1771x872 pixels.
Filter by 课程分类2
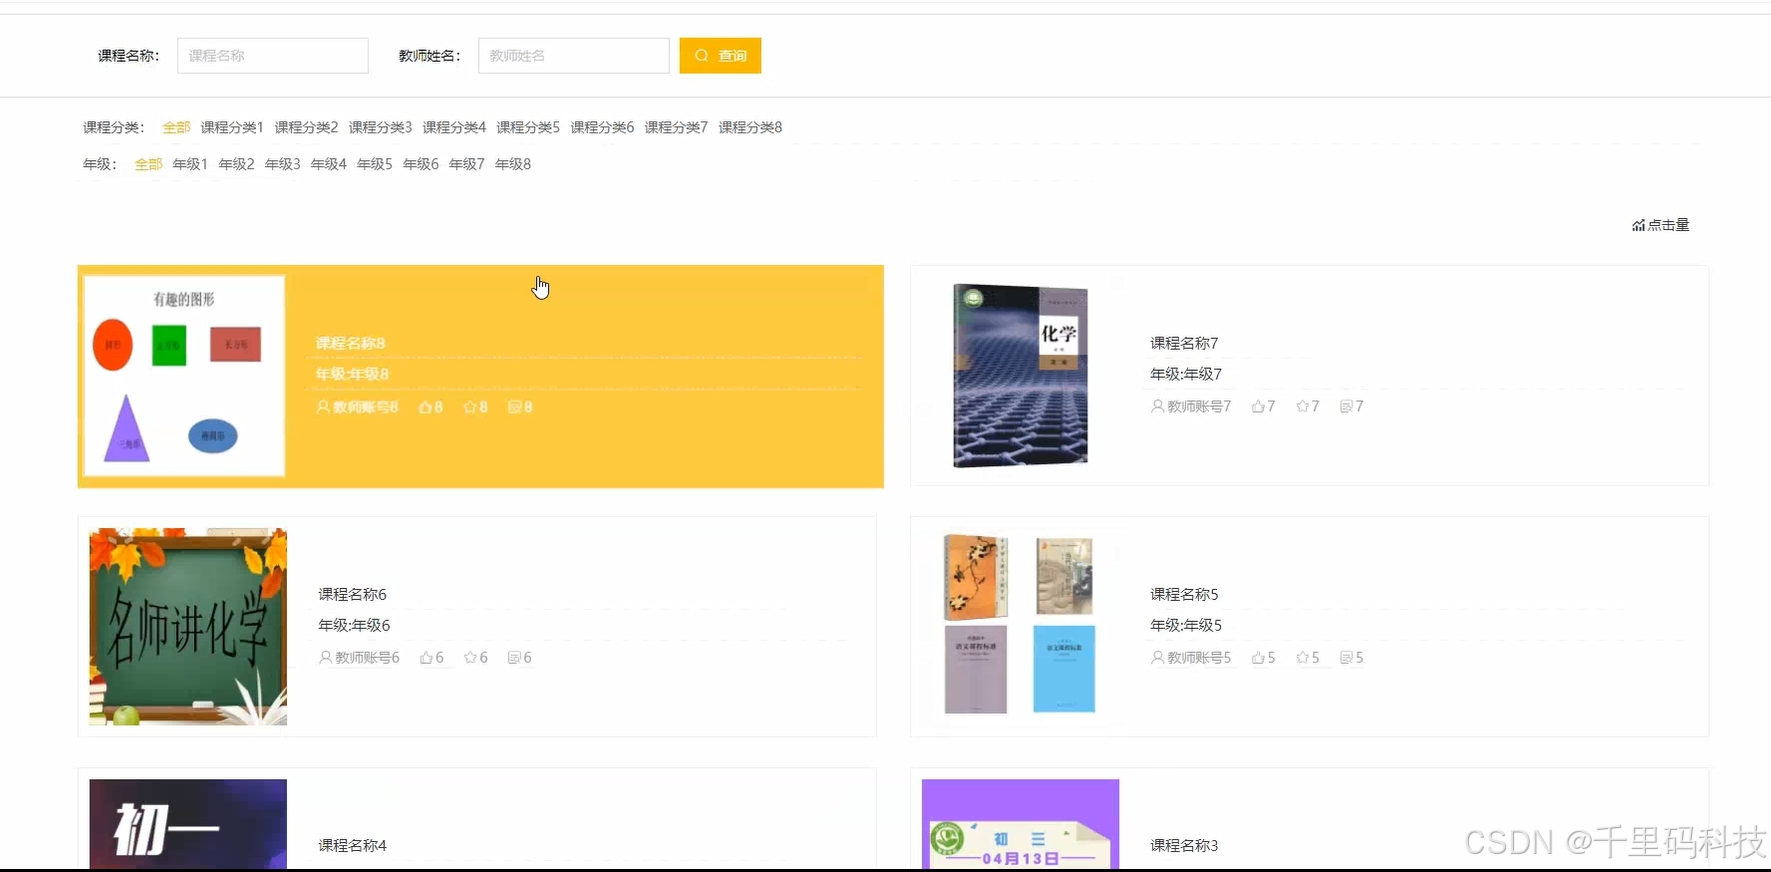306,127
